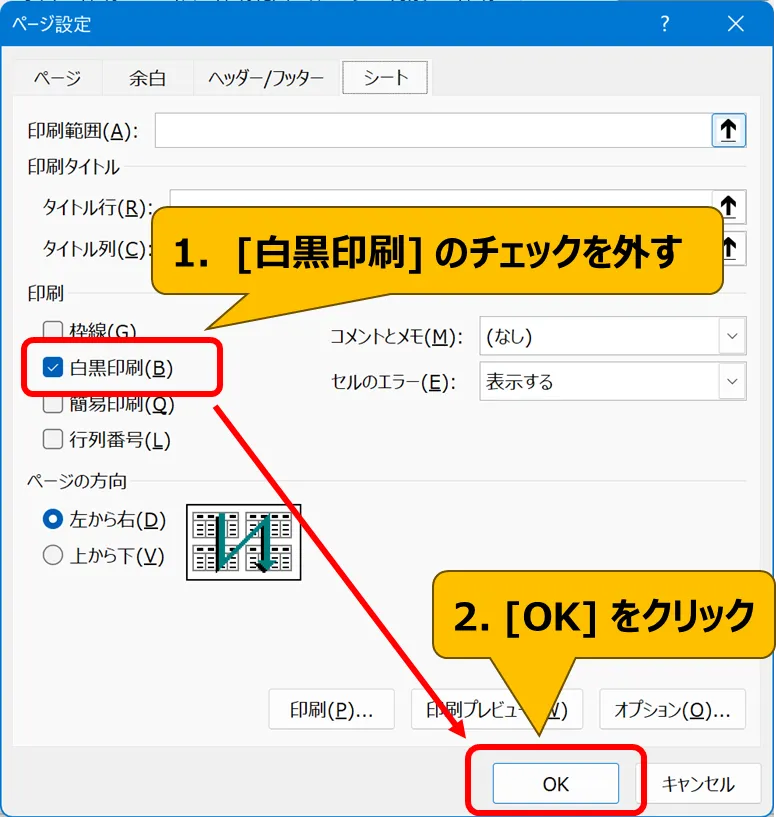Open オプション printer settings button

[x=672, y=710]
